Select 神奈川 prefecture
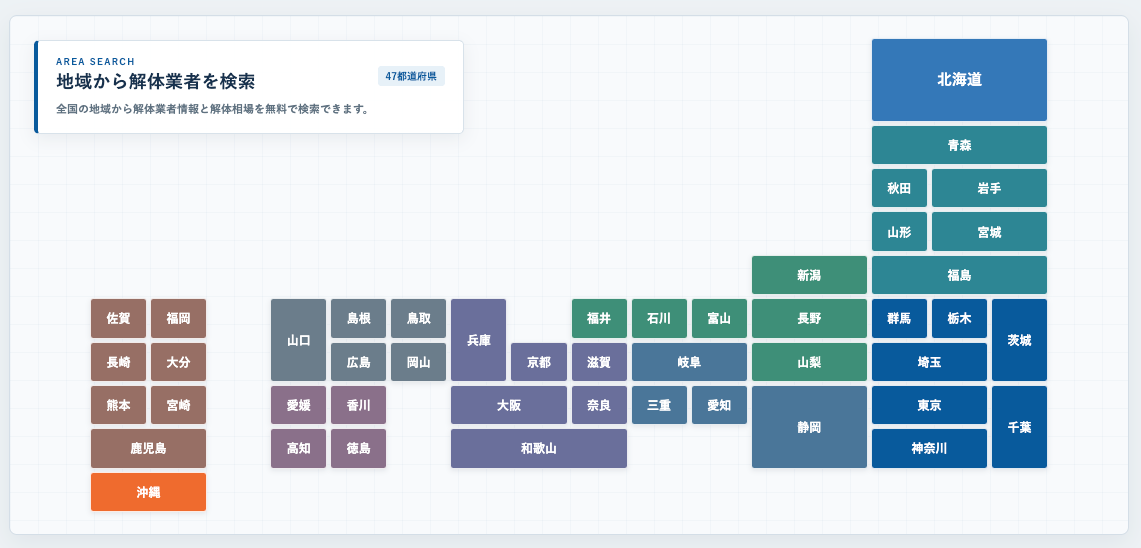The height and width of the screenshot is (548, 1141). (x=929, y=448)
